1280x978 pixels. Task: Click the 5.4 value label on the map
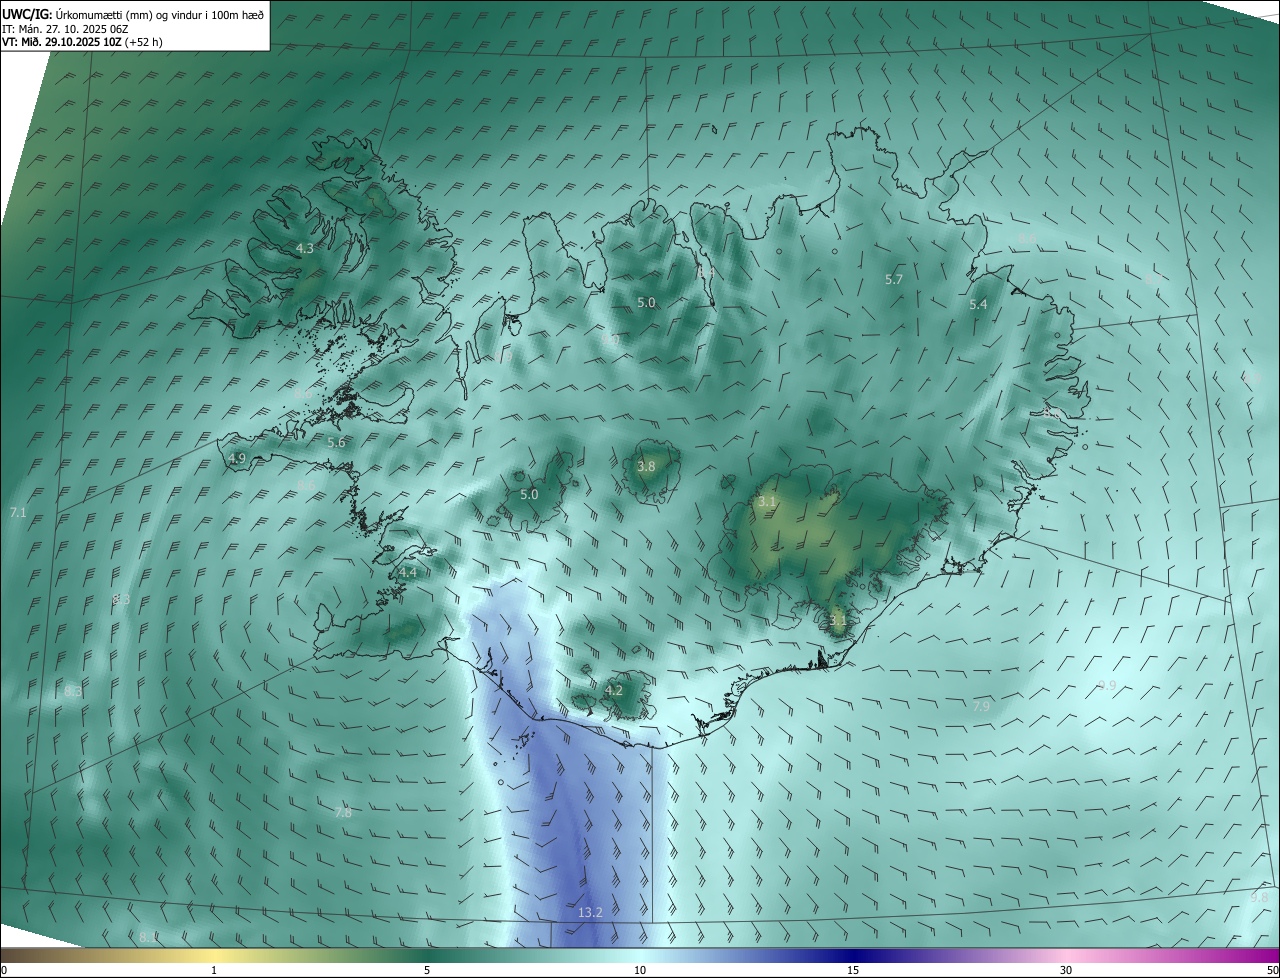(x=978, y=304)
